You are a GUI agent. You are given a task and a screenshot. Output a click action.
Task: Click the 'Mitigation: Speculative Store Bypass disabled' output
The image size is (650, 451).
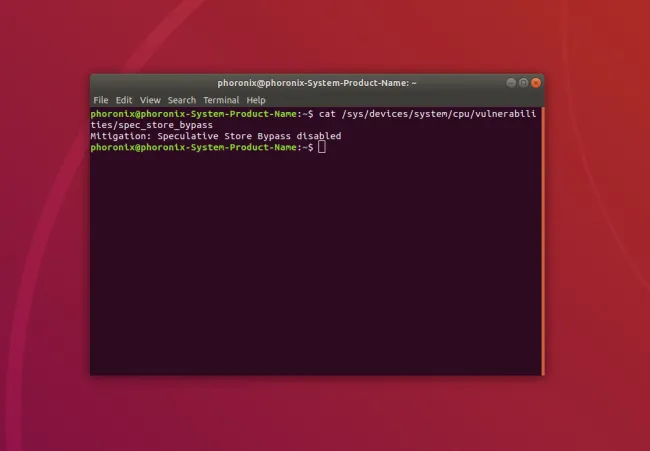[215, 136]
